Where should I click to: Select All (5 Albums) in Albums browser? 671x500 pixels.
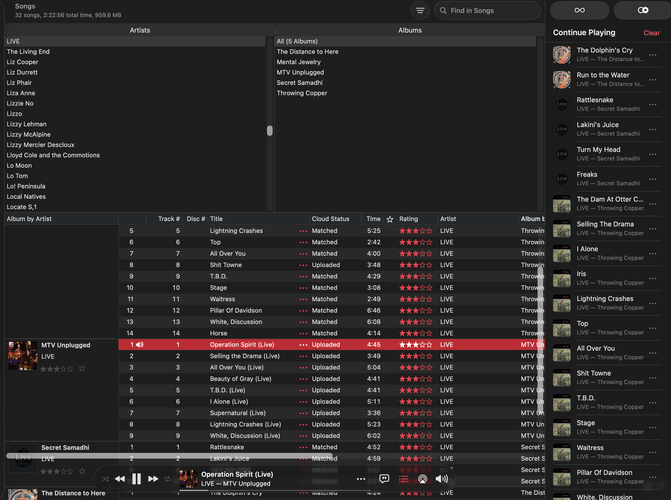(405, 42)
